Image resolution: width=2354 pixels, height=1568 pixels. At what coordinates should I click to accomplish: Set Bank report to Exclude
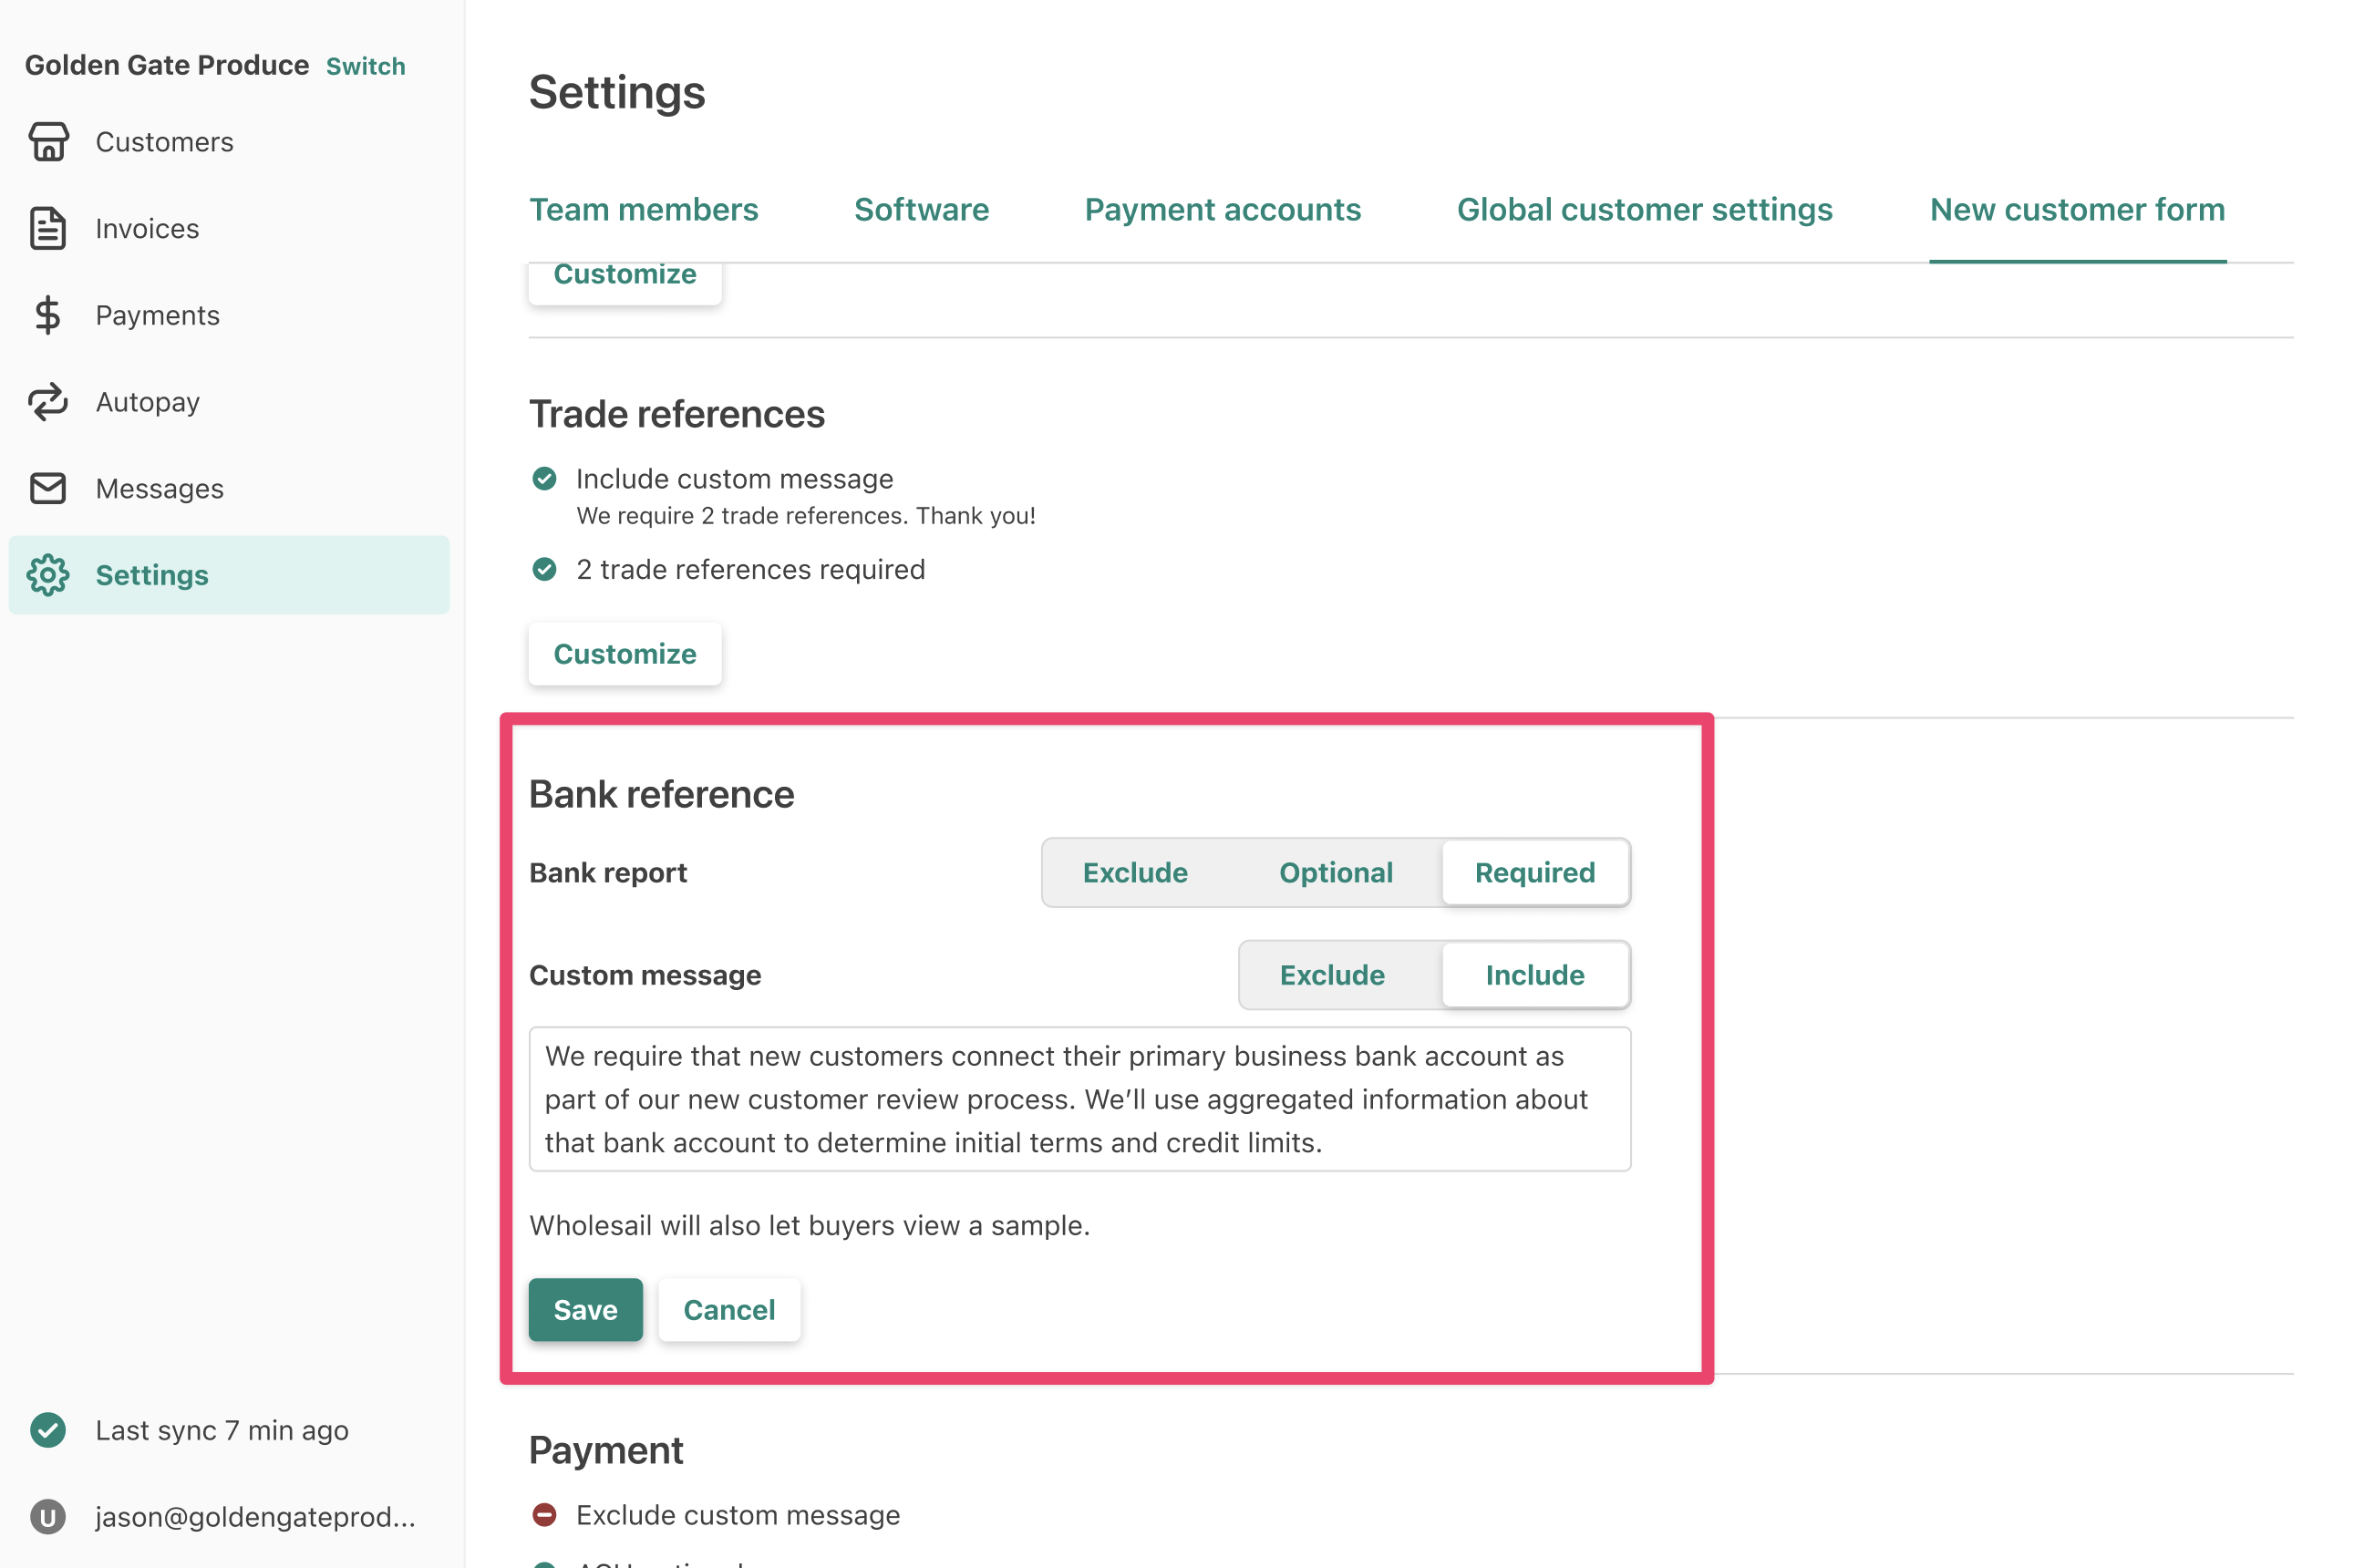click(1134, 872)
